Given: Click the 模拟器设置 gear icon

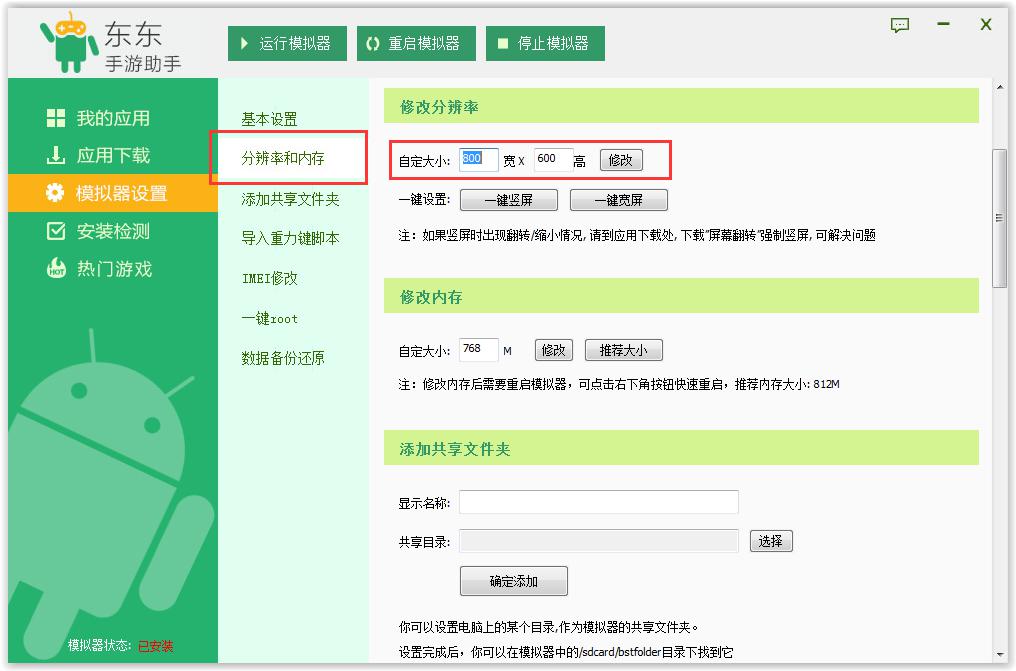Looking at the screenshot, I should [x=56, y=193].
